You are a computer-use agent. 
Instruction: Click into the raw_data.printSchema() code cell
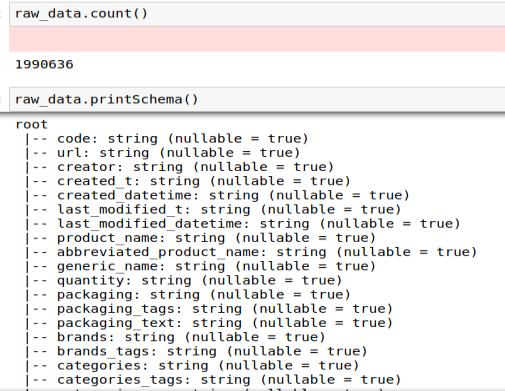point(257,99)
